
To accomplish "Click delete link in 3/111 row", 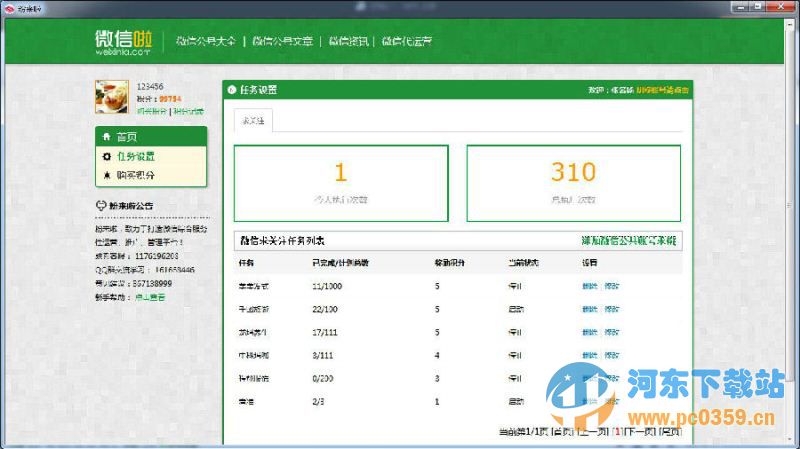I will tap(589, 355).
